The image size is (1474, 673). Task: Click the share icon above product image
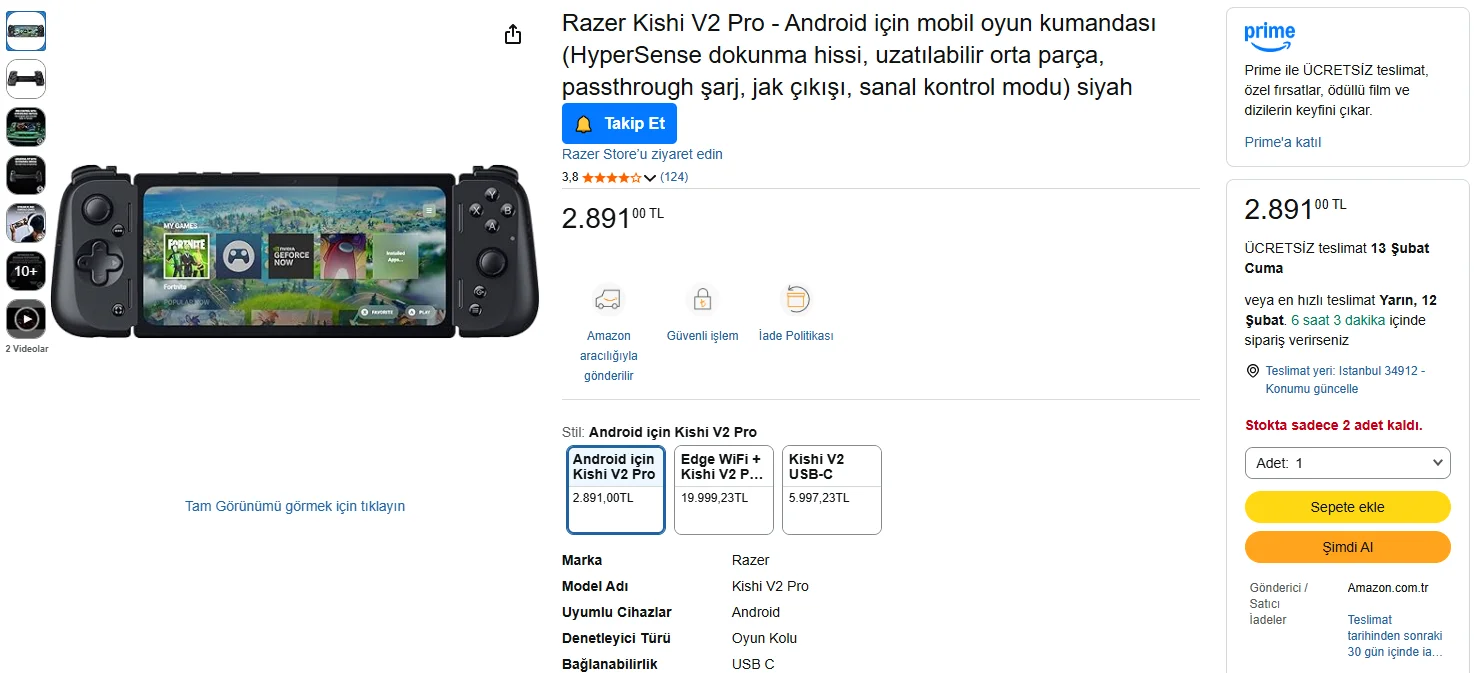coord(513,34)
